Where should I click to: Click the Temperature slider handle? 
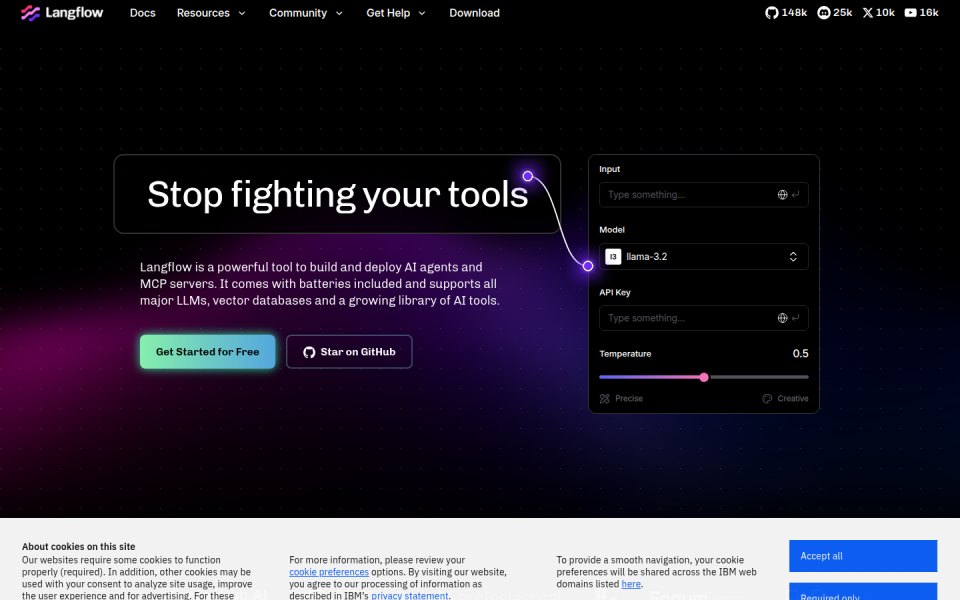point(704,377)
